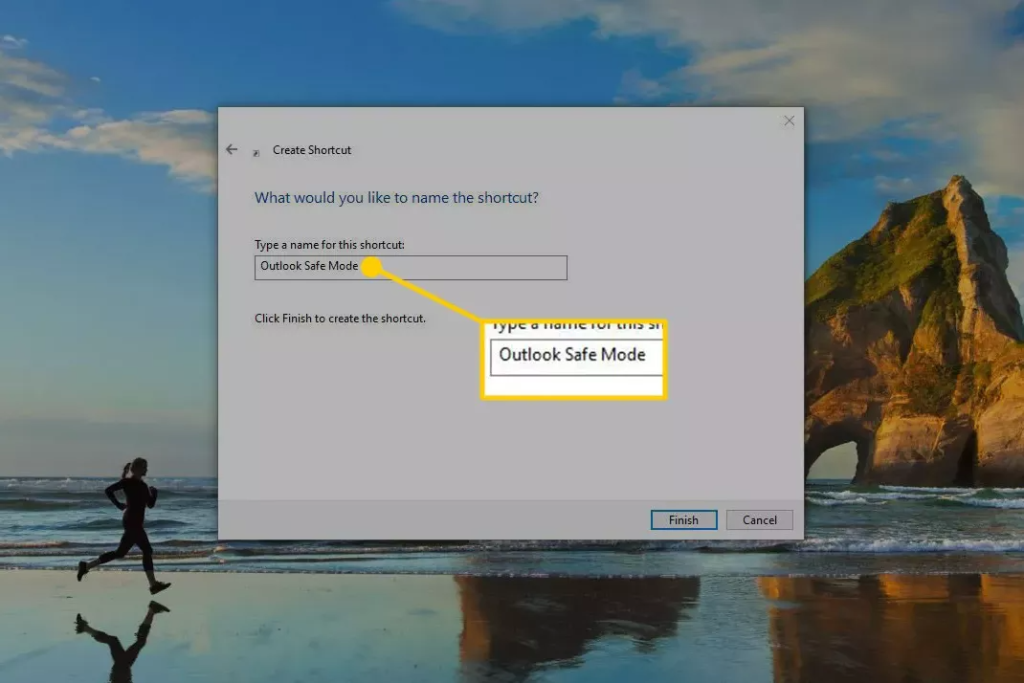Screen dimensions: 1024x683
Task: Click the runner's reflection on wet sand
Action: pos(122,640)
